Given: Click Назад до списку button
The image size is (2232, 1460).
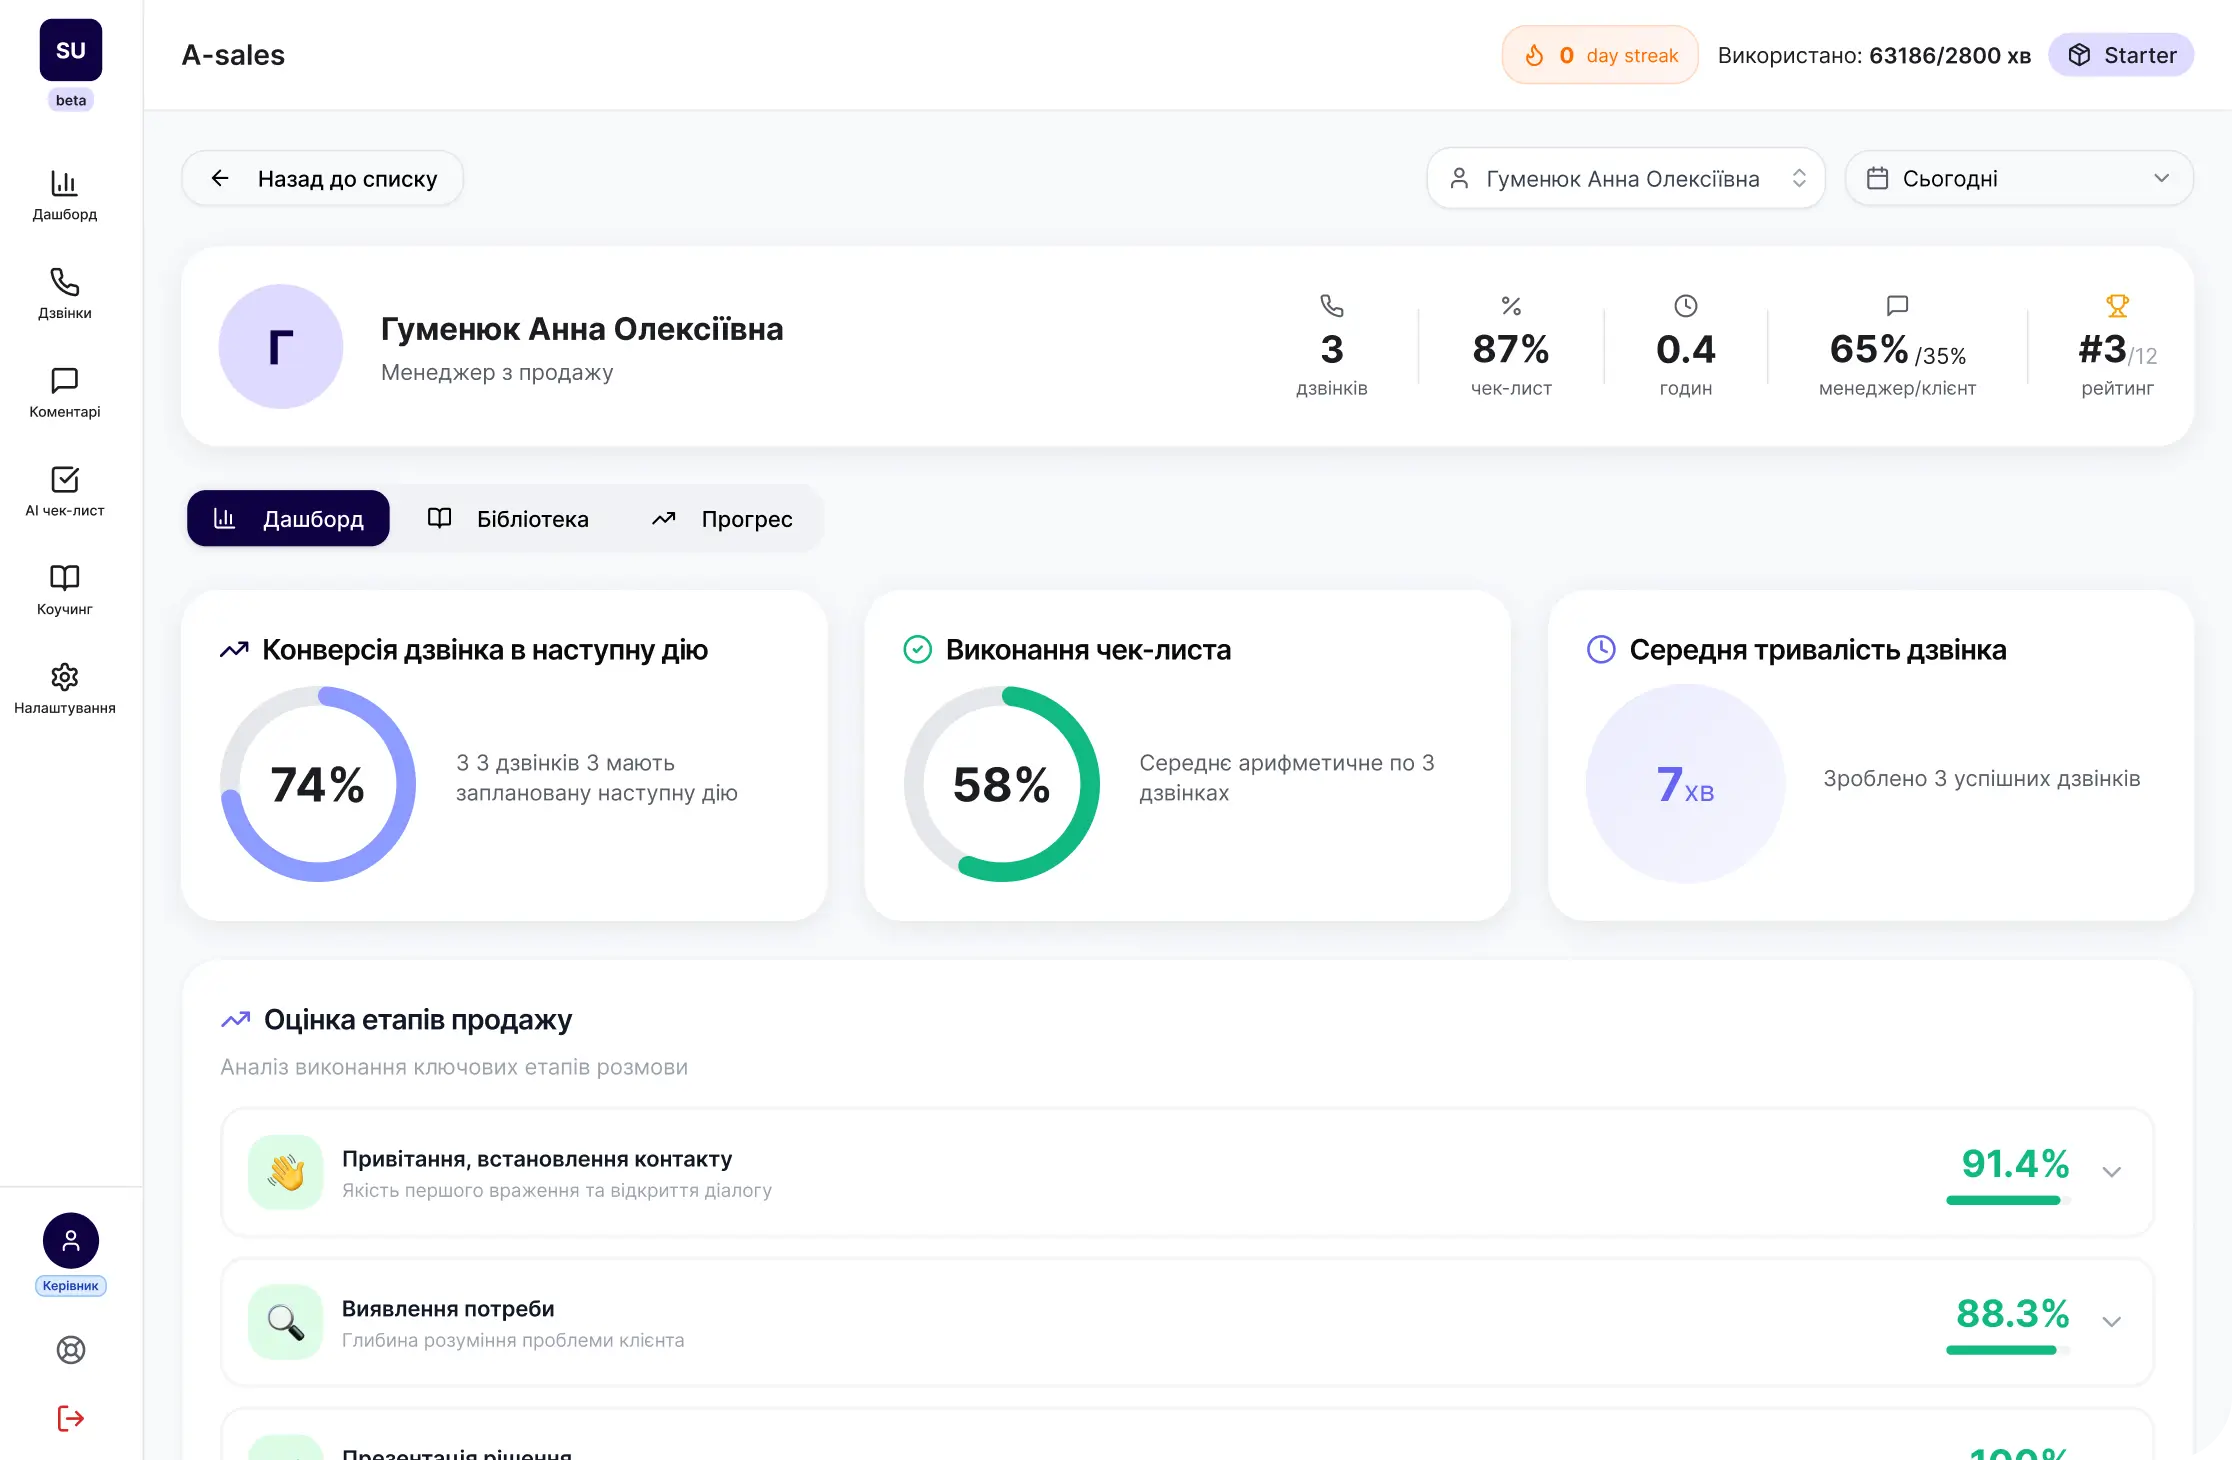Looking at the screenshot, I should coord(322,178).
